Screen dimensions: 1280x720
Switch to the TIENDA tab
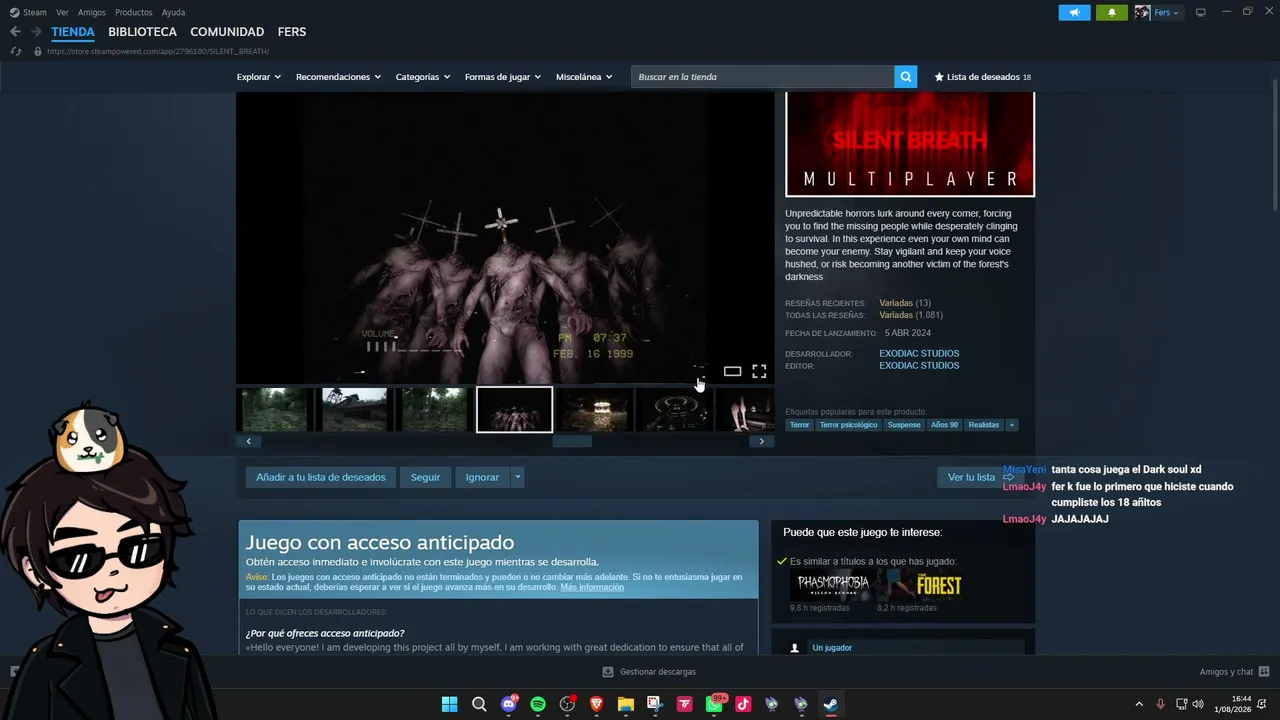[x=73, y=32]
